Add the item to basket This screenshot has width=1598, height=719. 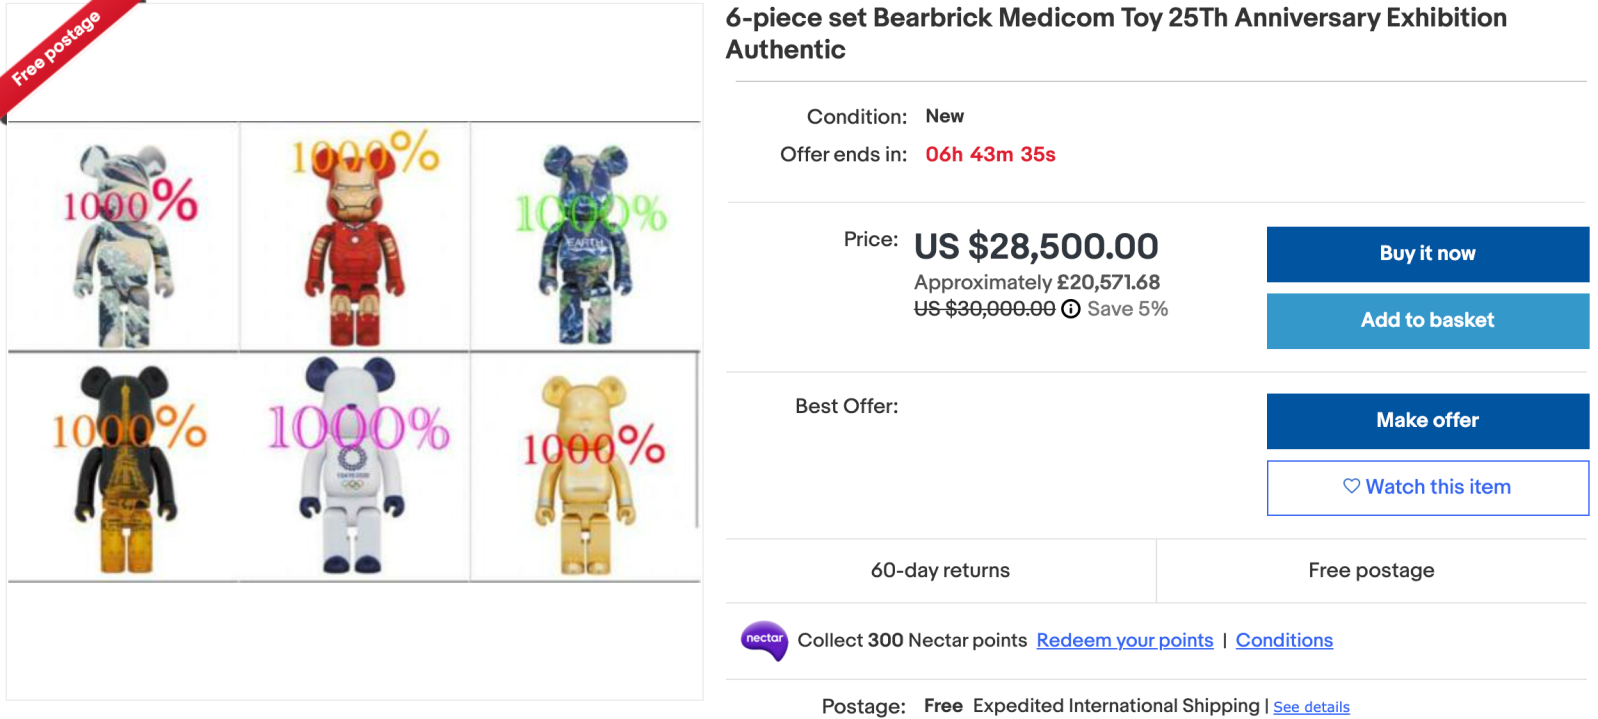point(1427,321)
